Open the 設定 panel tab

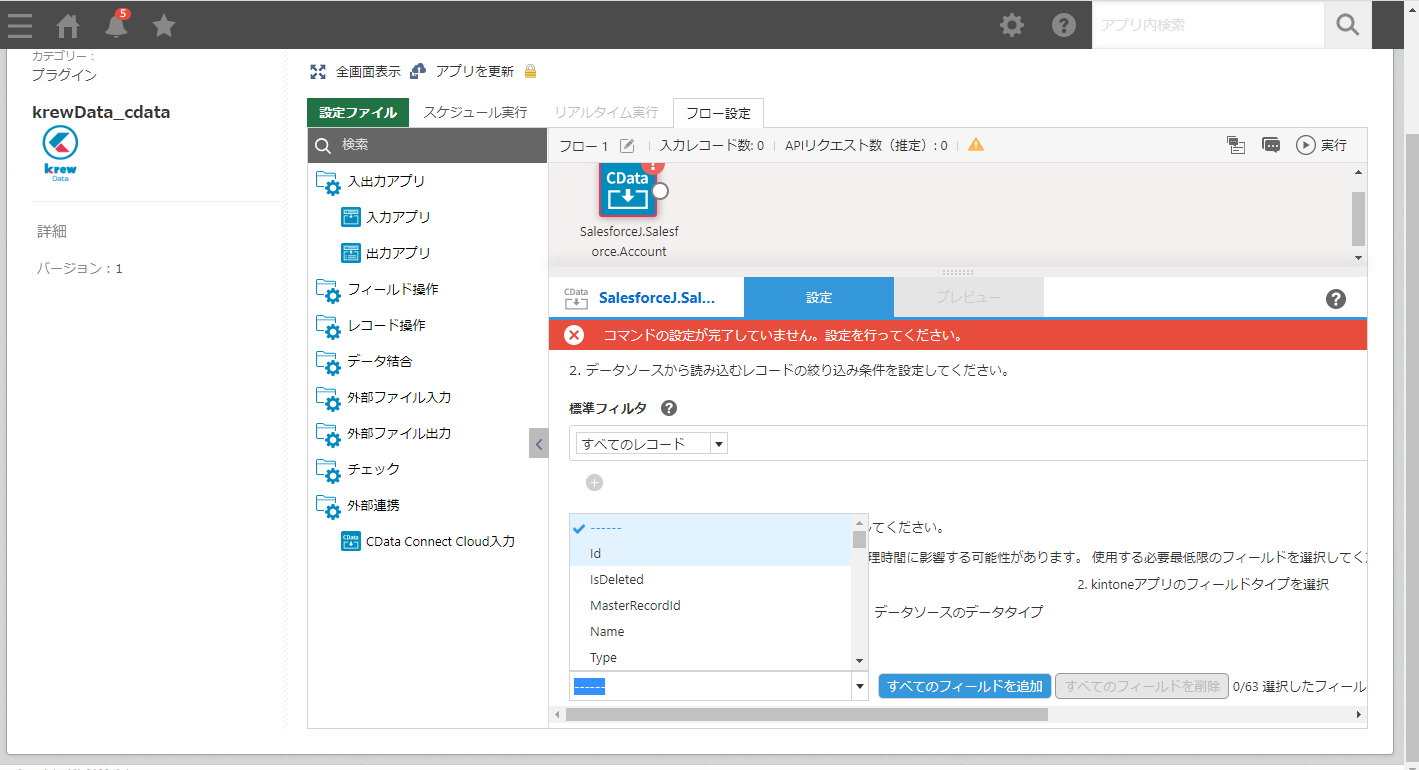[819, 298]
